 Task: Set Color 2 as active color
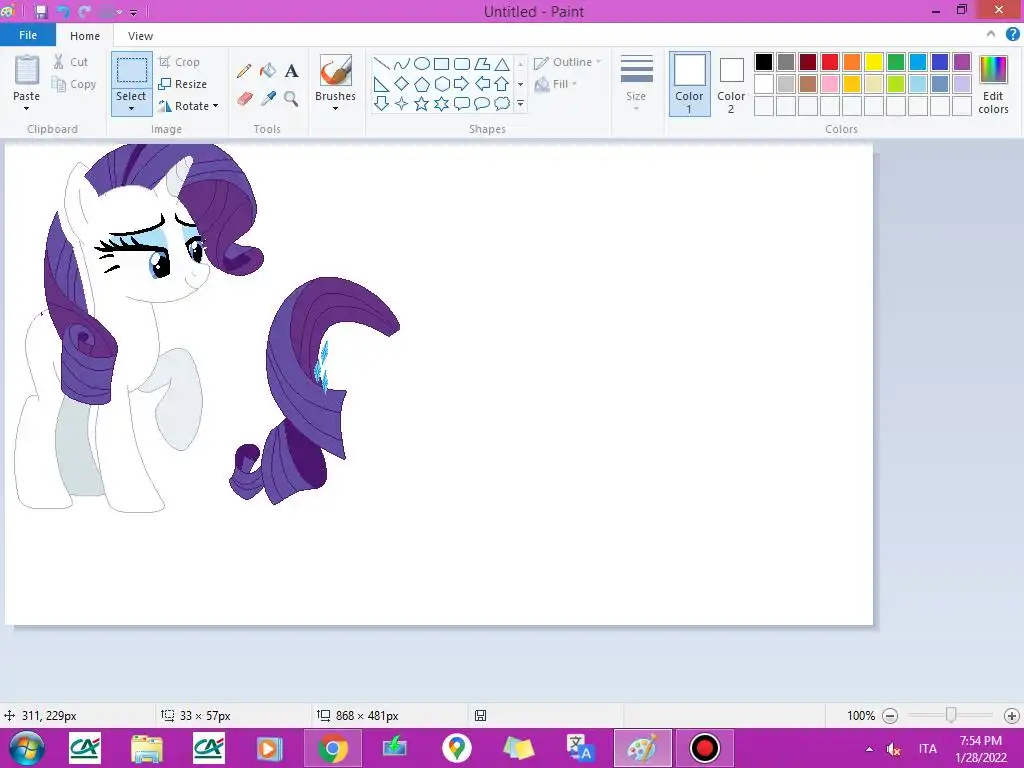point(731,84)
